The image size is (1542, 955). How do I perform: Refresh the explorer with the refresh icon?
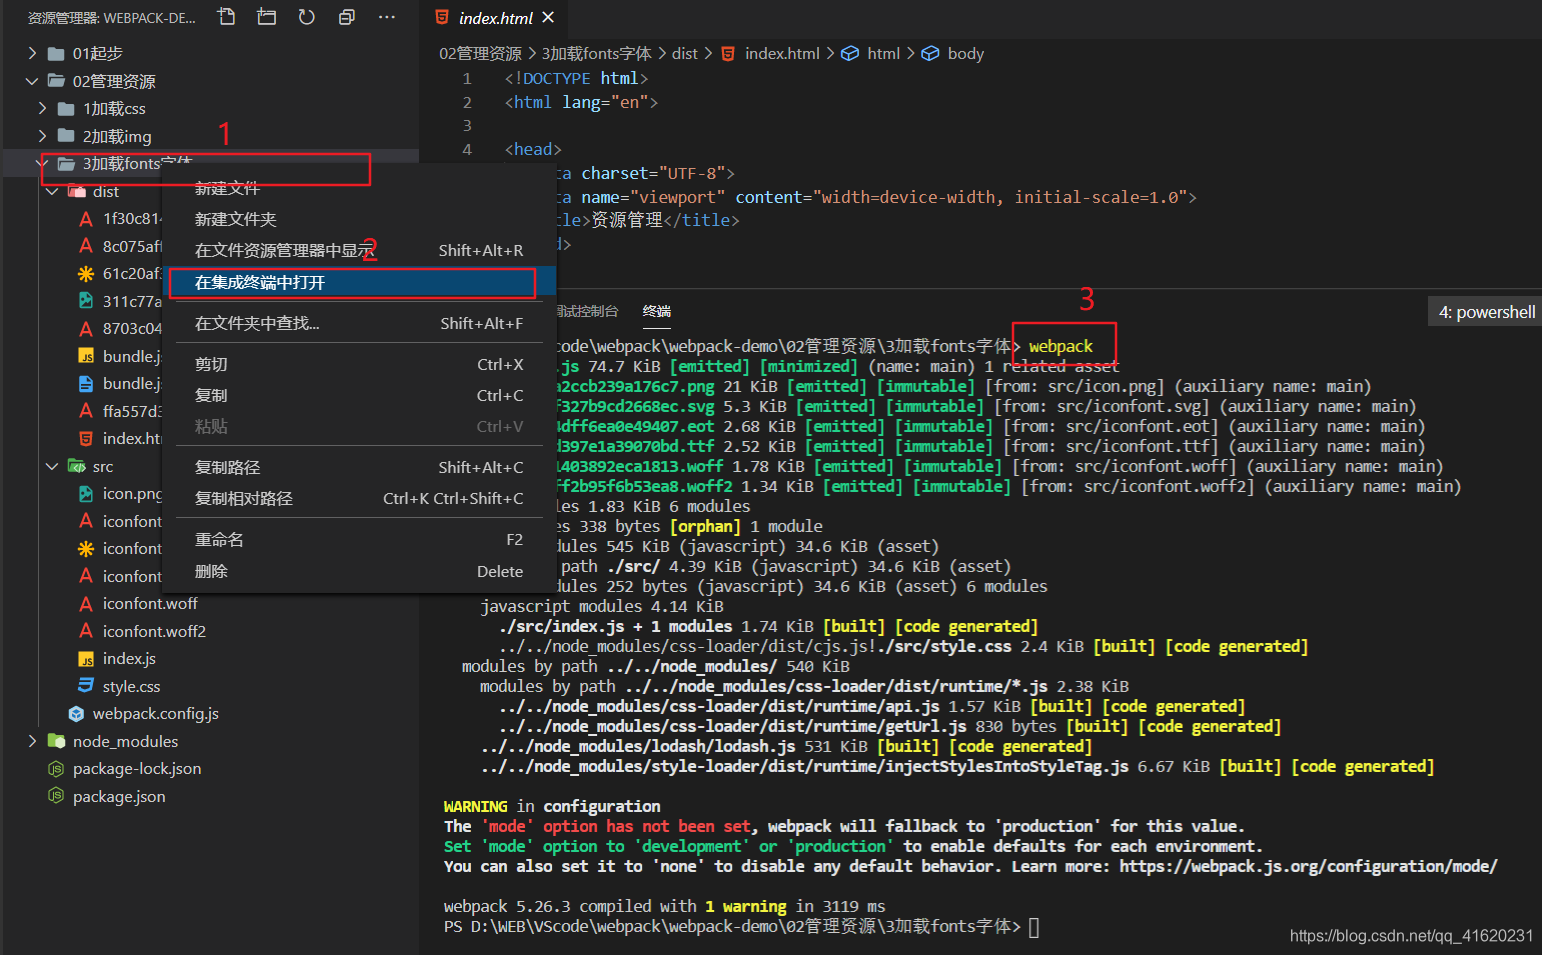(x=307, y=17)
